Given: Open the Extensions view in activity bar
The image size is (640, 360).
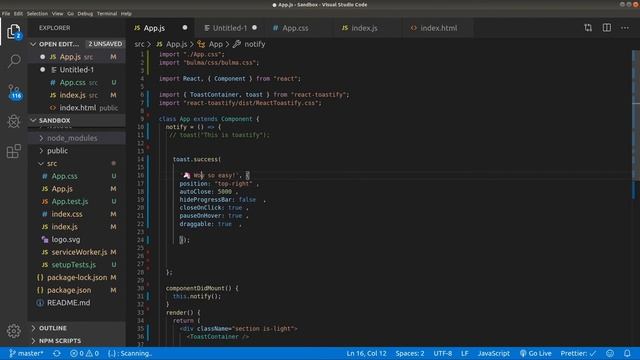Looking at the screenshot, I should click(13, 151).
